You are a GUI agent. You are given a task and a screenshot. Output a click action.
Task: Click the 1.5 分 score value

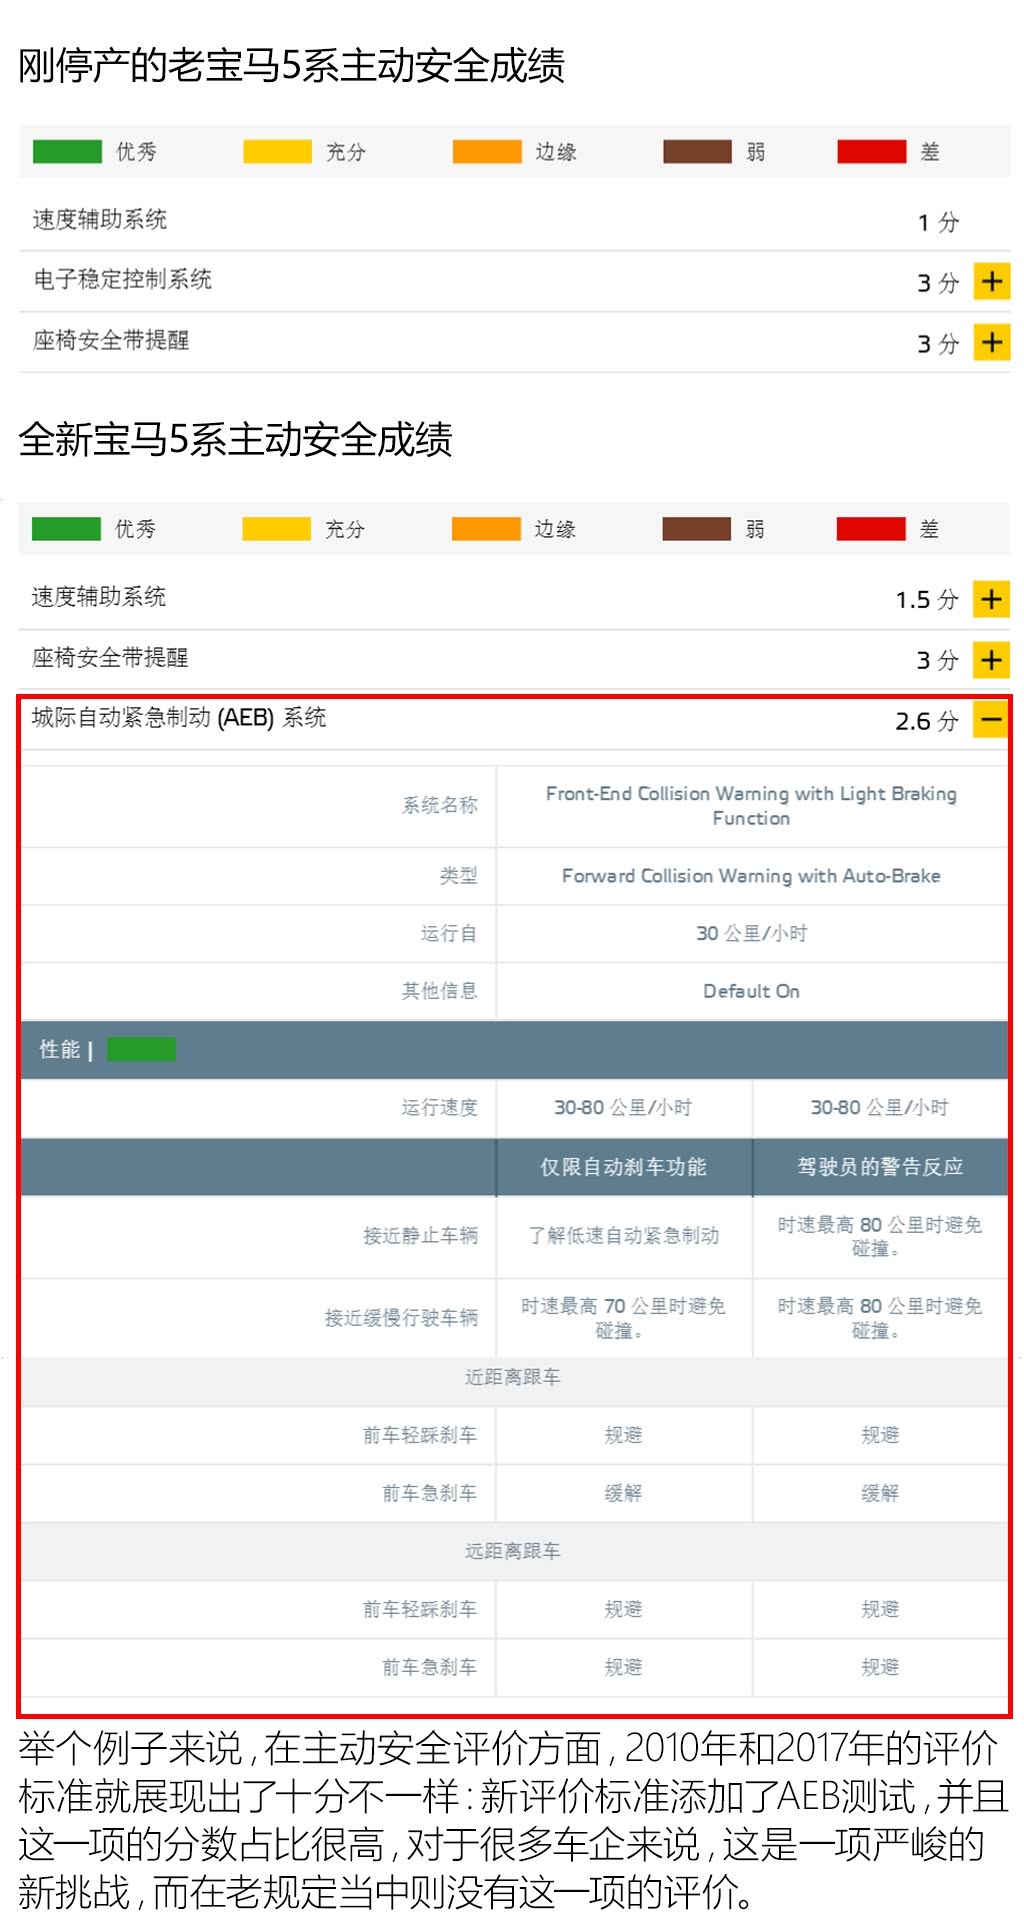[x=927, y=600]
